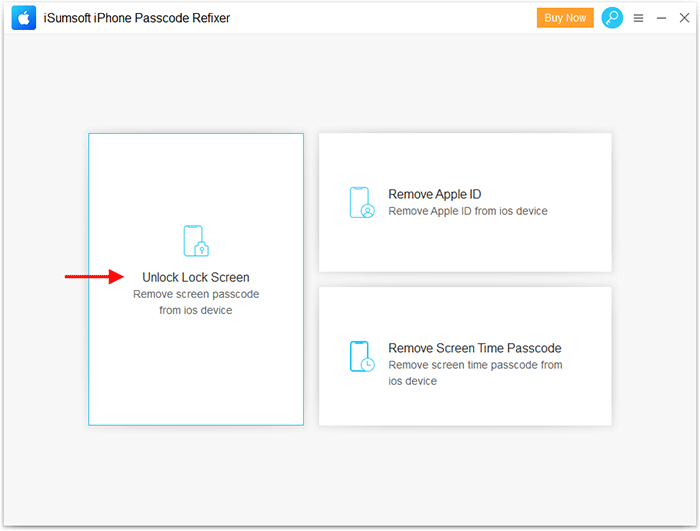Click the phone with user icon
Image resolution: width=700 pixels, height=531 pixels.
[x=362, y=202]
